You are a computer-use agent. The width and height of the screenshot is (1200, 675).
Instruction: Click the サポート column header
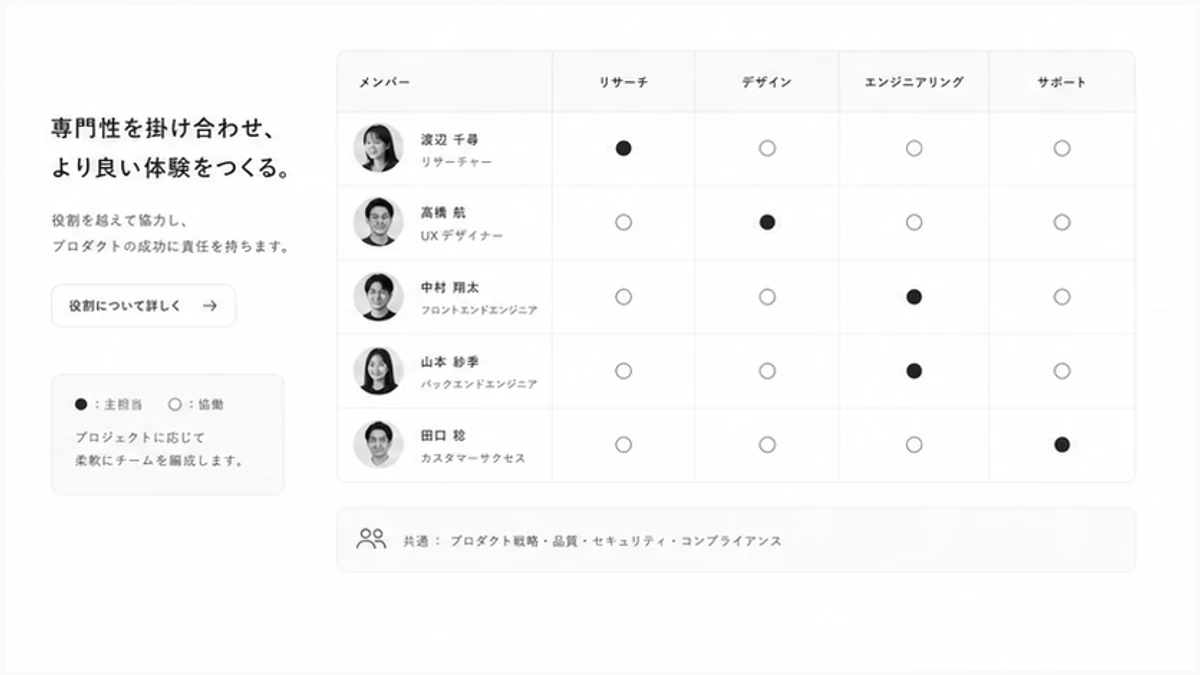coord(1062,82)
